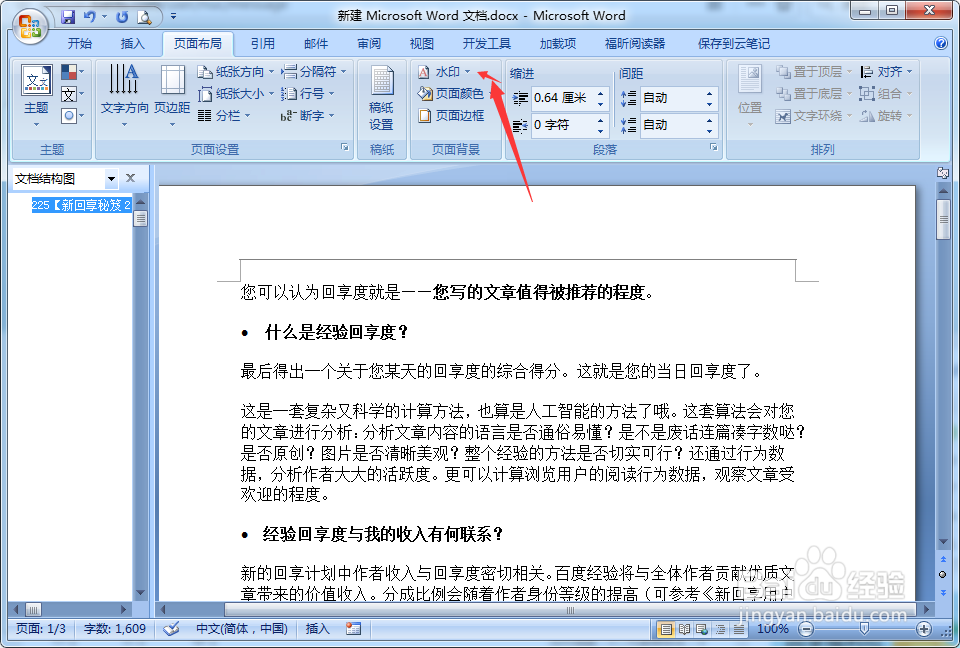Open the 位置 position gallery
The width and height of the screenshot is (960, 648).
[x=750, y=96]
